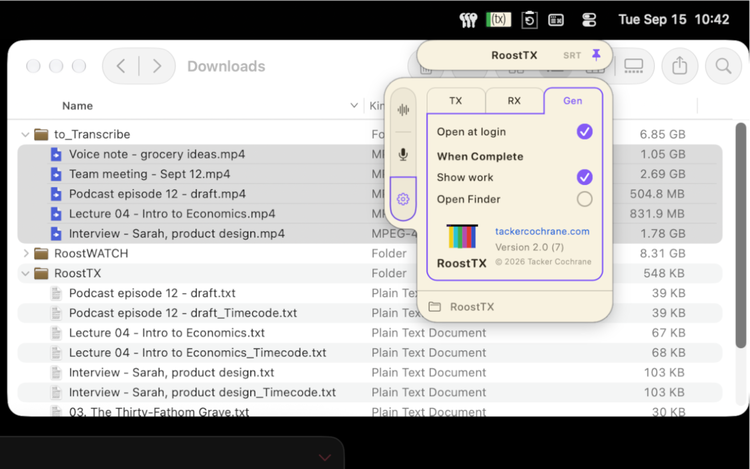Click the Finder gallery view toolbar icon

click(x=634, y=65)
